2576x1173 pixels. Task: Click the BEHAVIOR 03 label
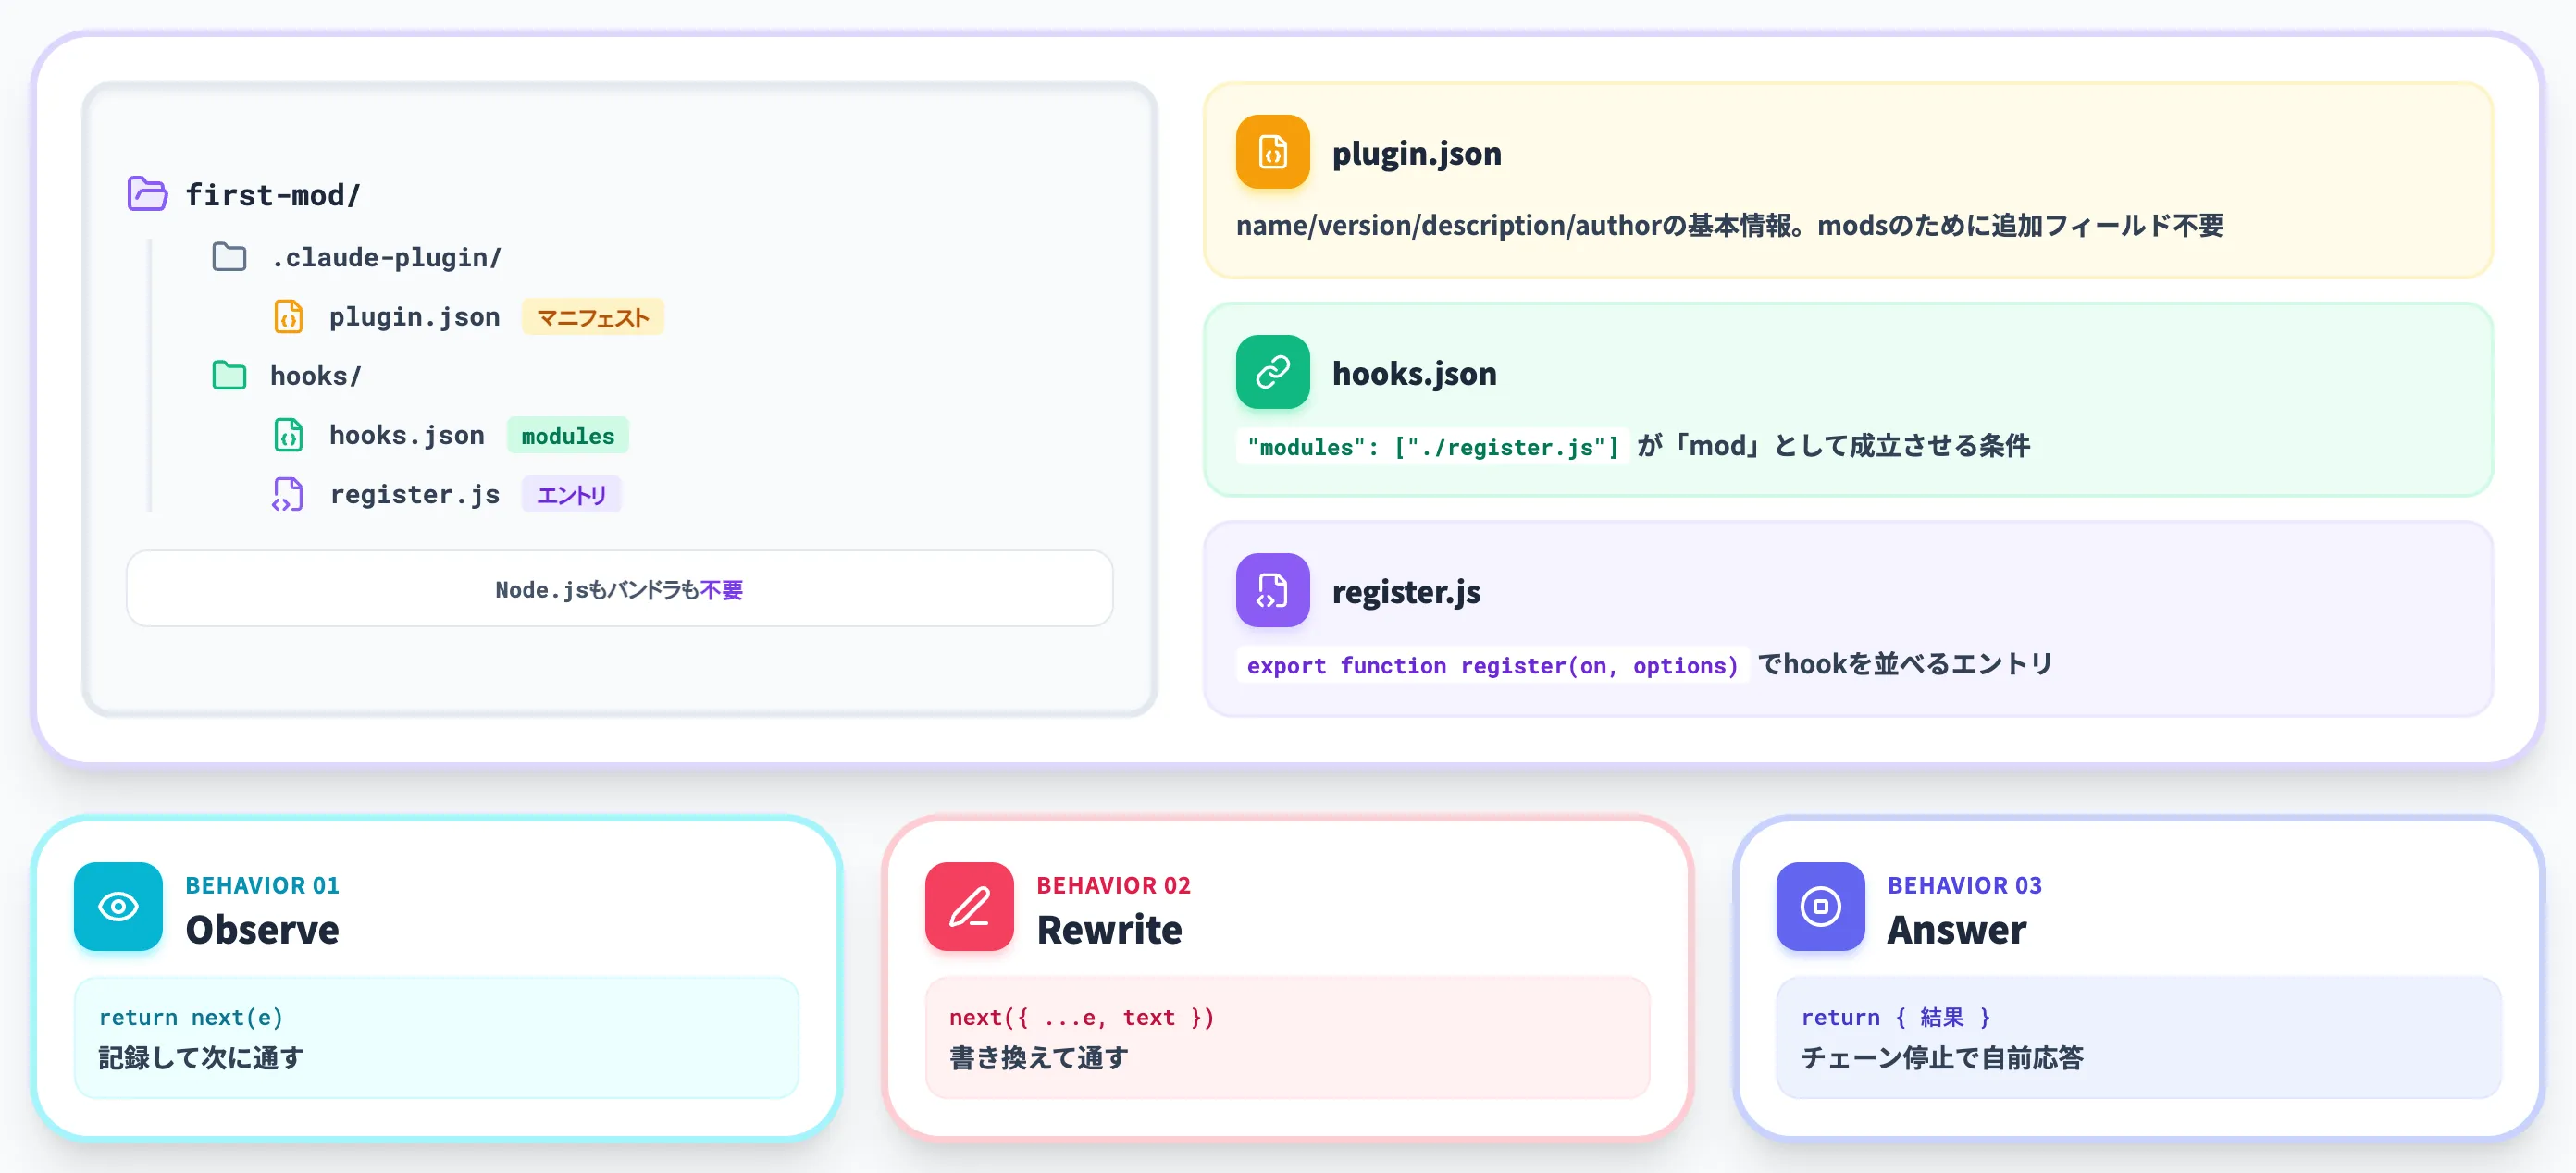[x=1964, y=885]
